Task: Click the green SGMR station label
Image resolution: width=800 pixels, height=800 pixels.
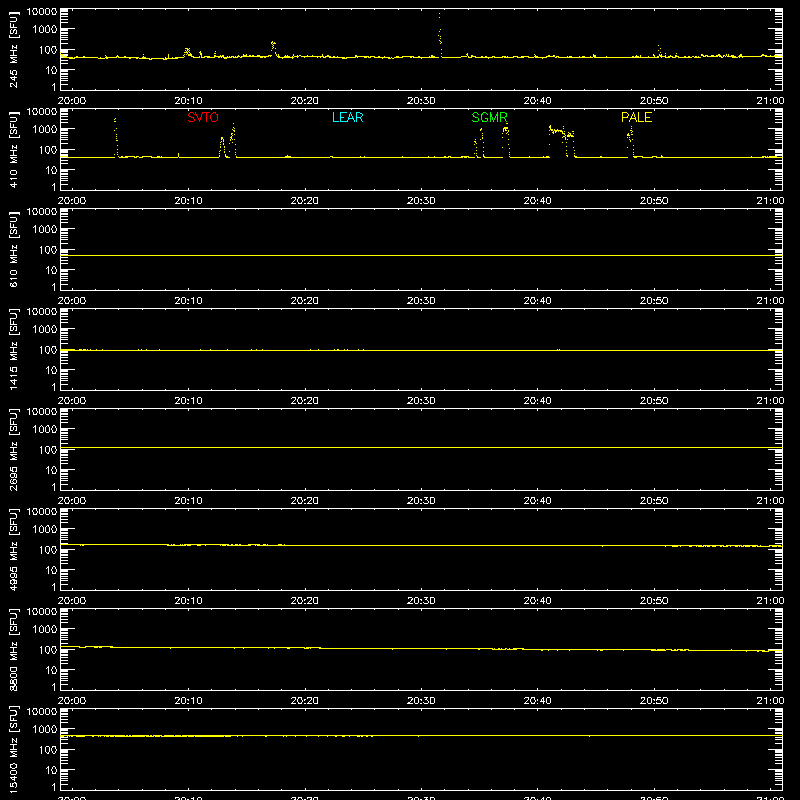Action: click(489, 117)
